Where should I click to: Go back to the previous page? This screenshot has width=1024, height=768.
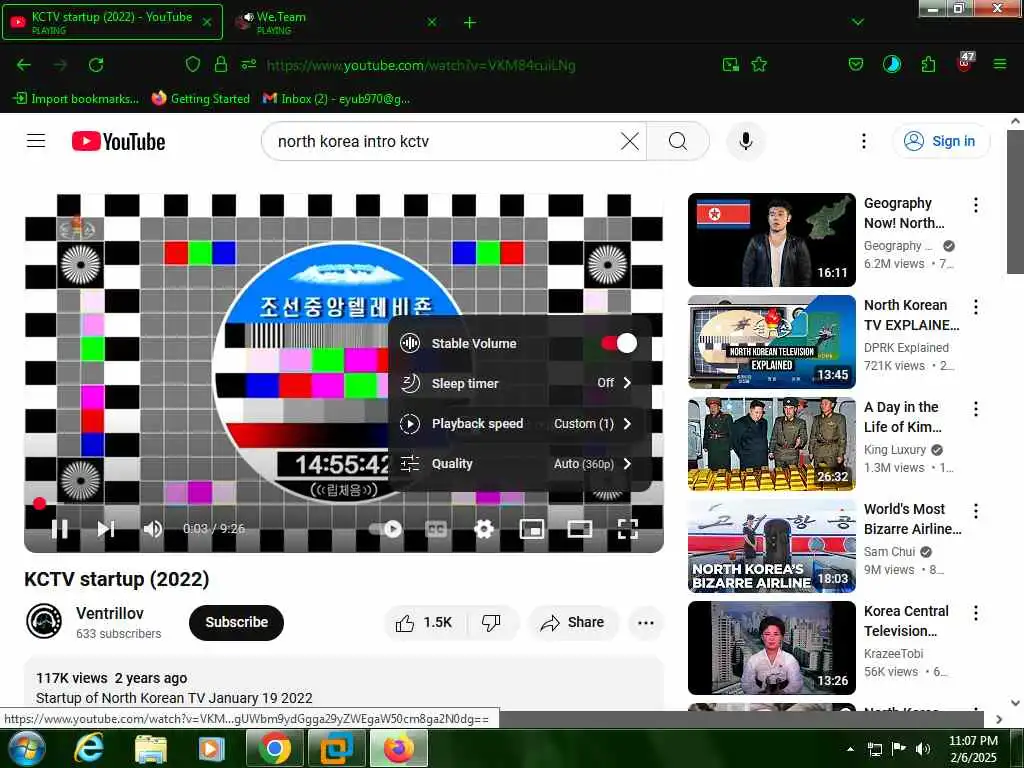tap(24, 65)
